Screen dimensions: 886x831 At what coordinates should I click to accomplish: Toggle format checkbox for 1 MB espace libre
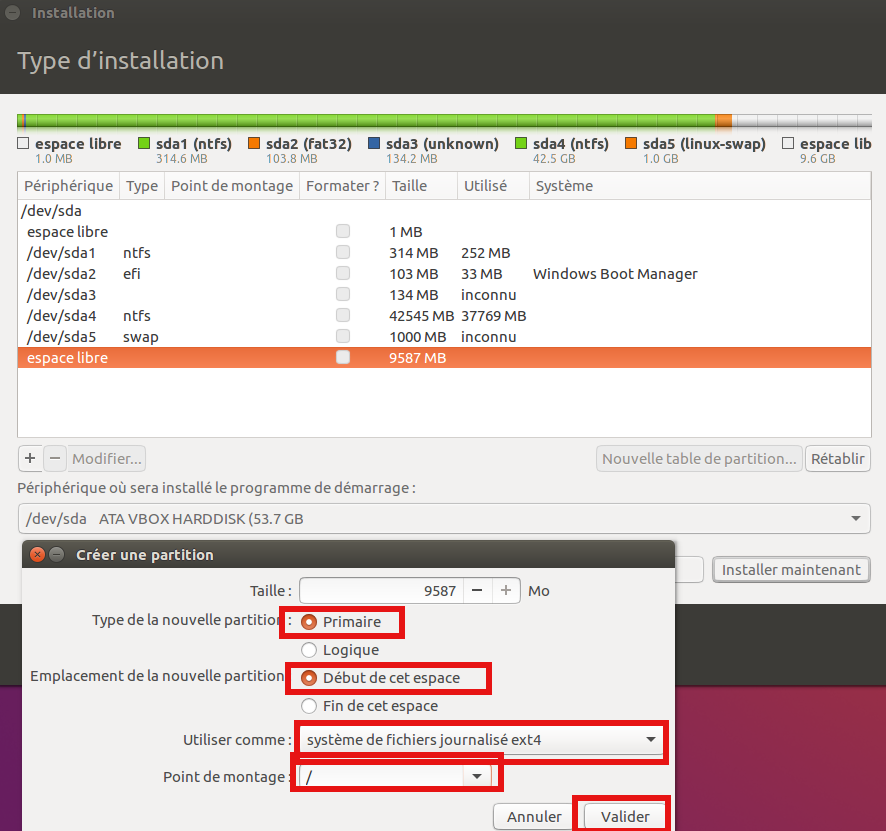click(x=342, y=231)
